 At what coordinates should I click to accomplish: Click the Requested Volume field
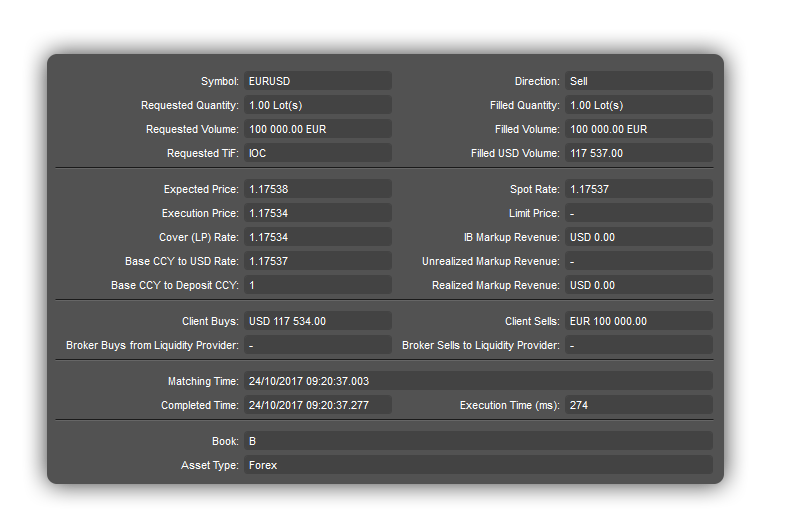(318, 129)
